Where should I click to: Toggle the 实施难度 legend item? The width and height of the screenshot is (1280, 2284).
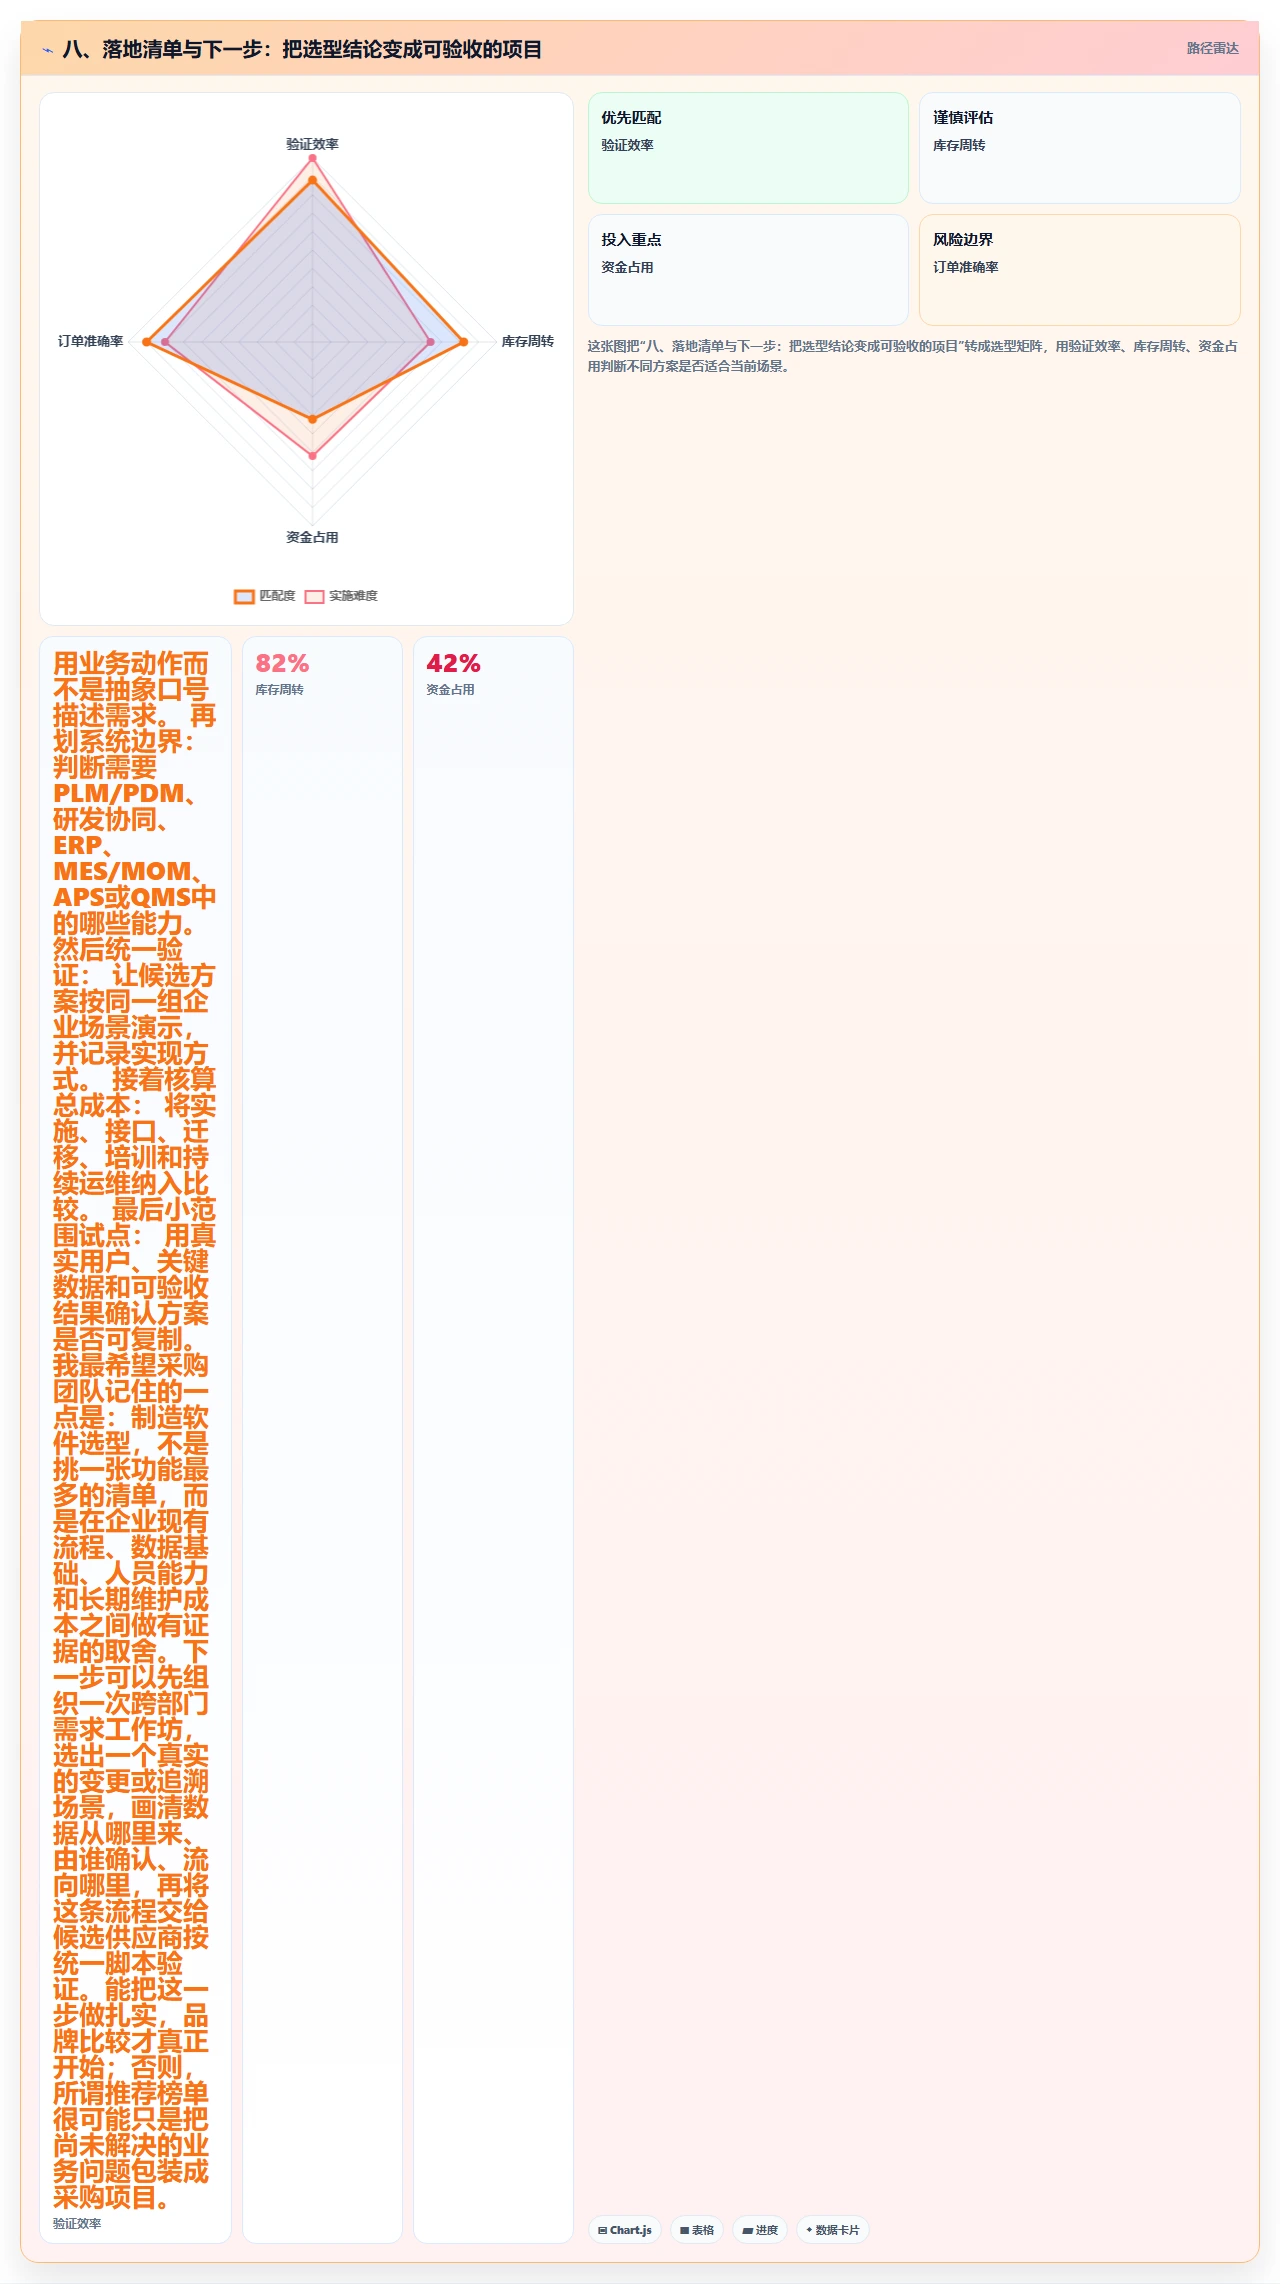pos(341,596)
